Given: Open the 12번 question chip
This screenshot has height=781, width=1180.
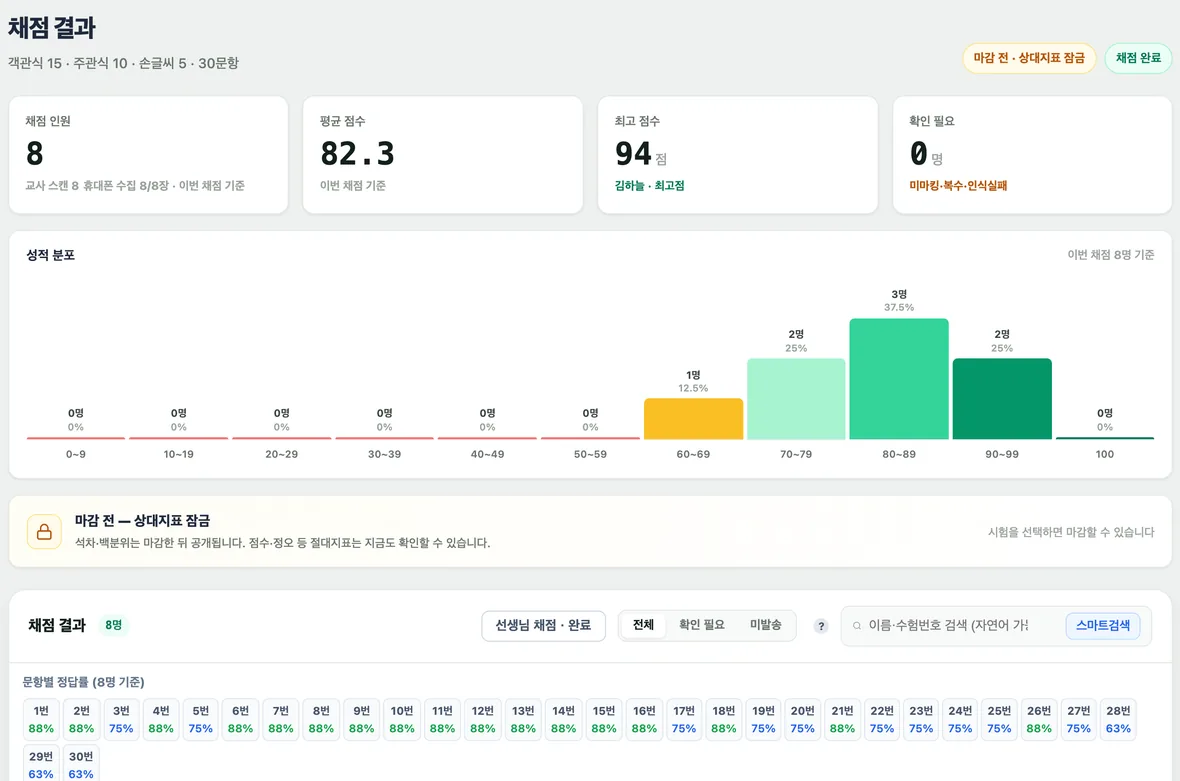Looking at the screenshot, I should 483,719.
